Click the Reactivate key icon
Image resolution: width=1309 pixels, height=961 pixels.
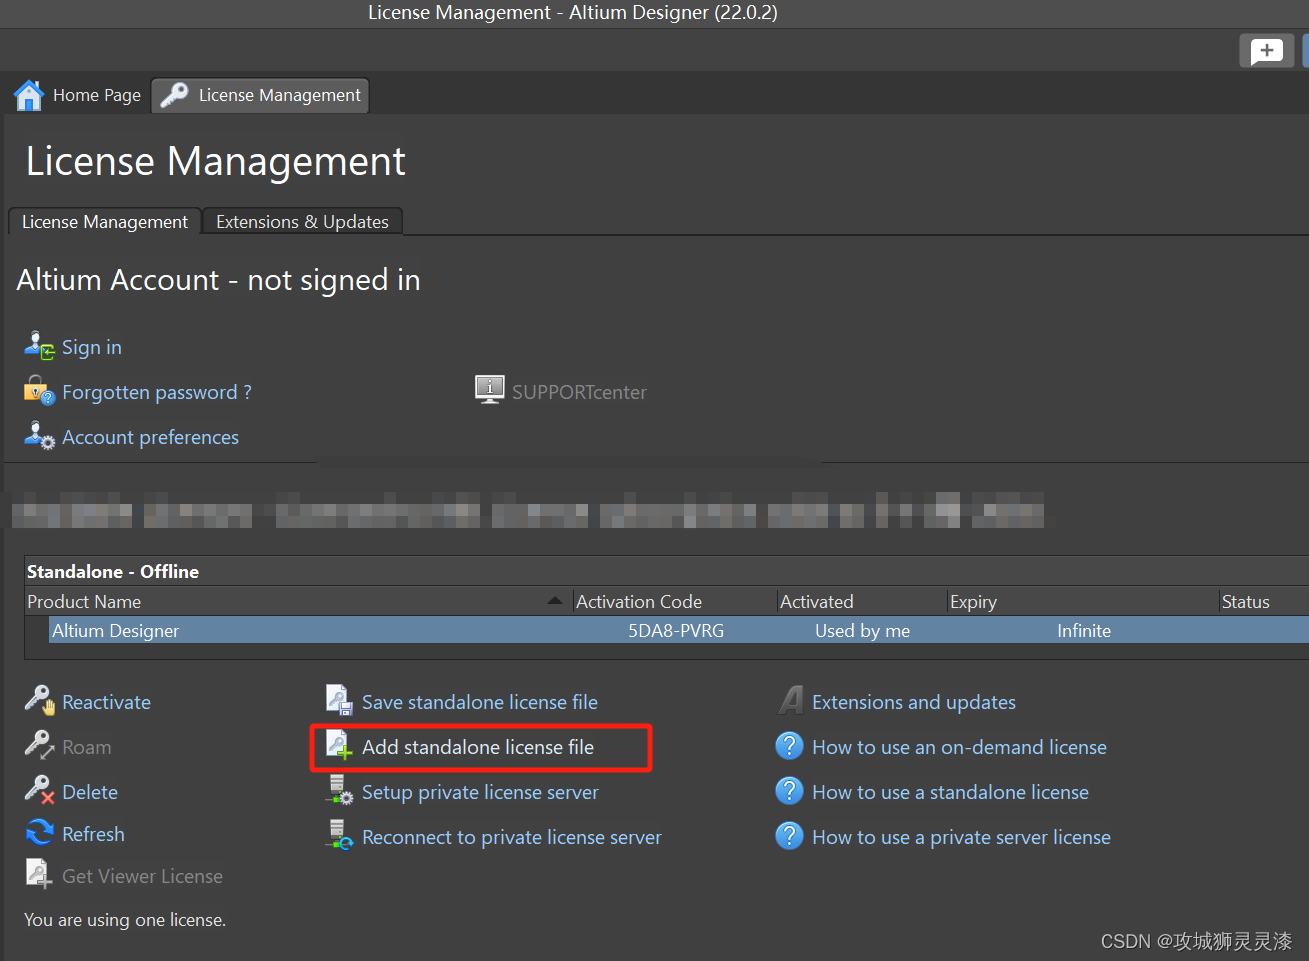point(39,701)
